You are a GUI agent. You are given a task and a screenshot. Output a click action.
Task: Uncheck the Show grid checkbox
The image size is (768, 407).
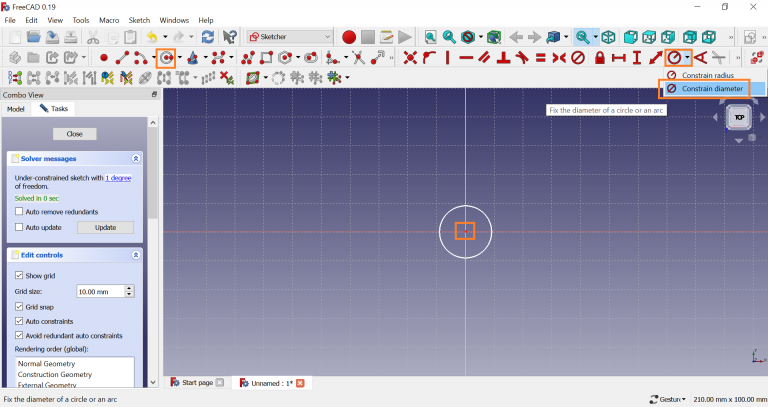coord(20,275)
